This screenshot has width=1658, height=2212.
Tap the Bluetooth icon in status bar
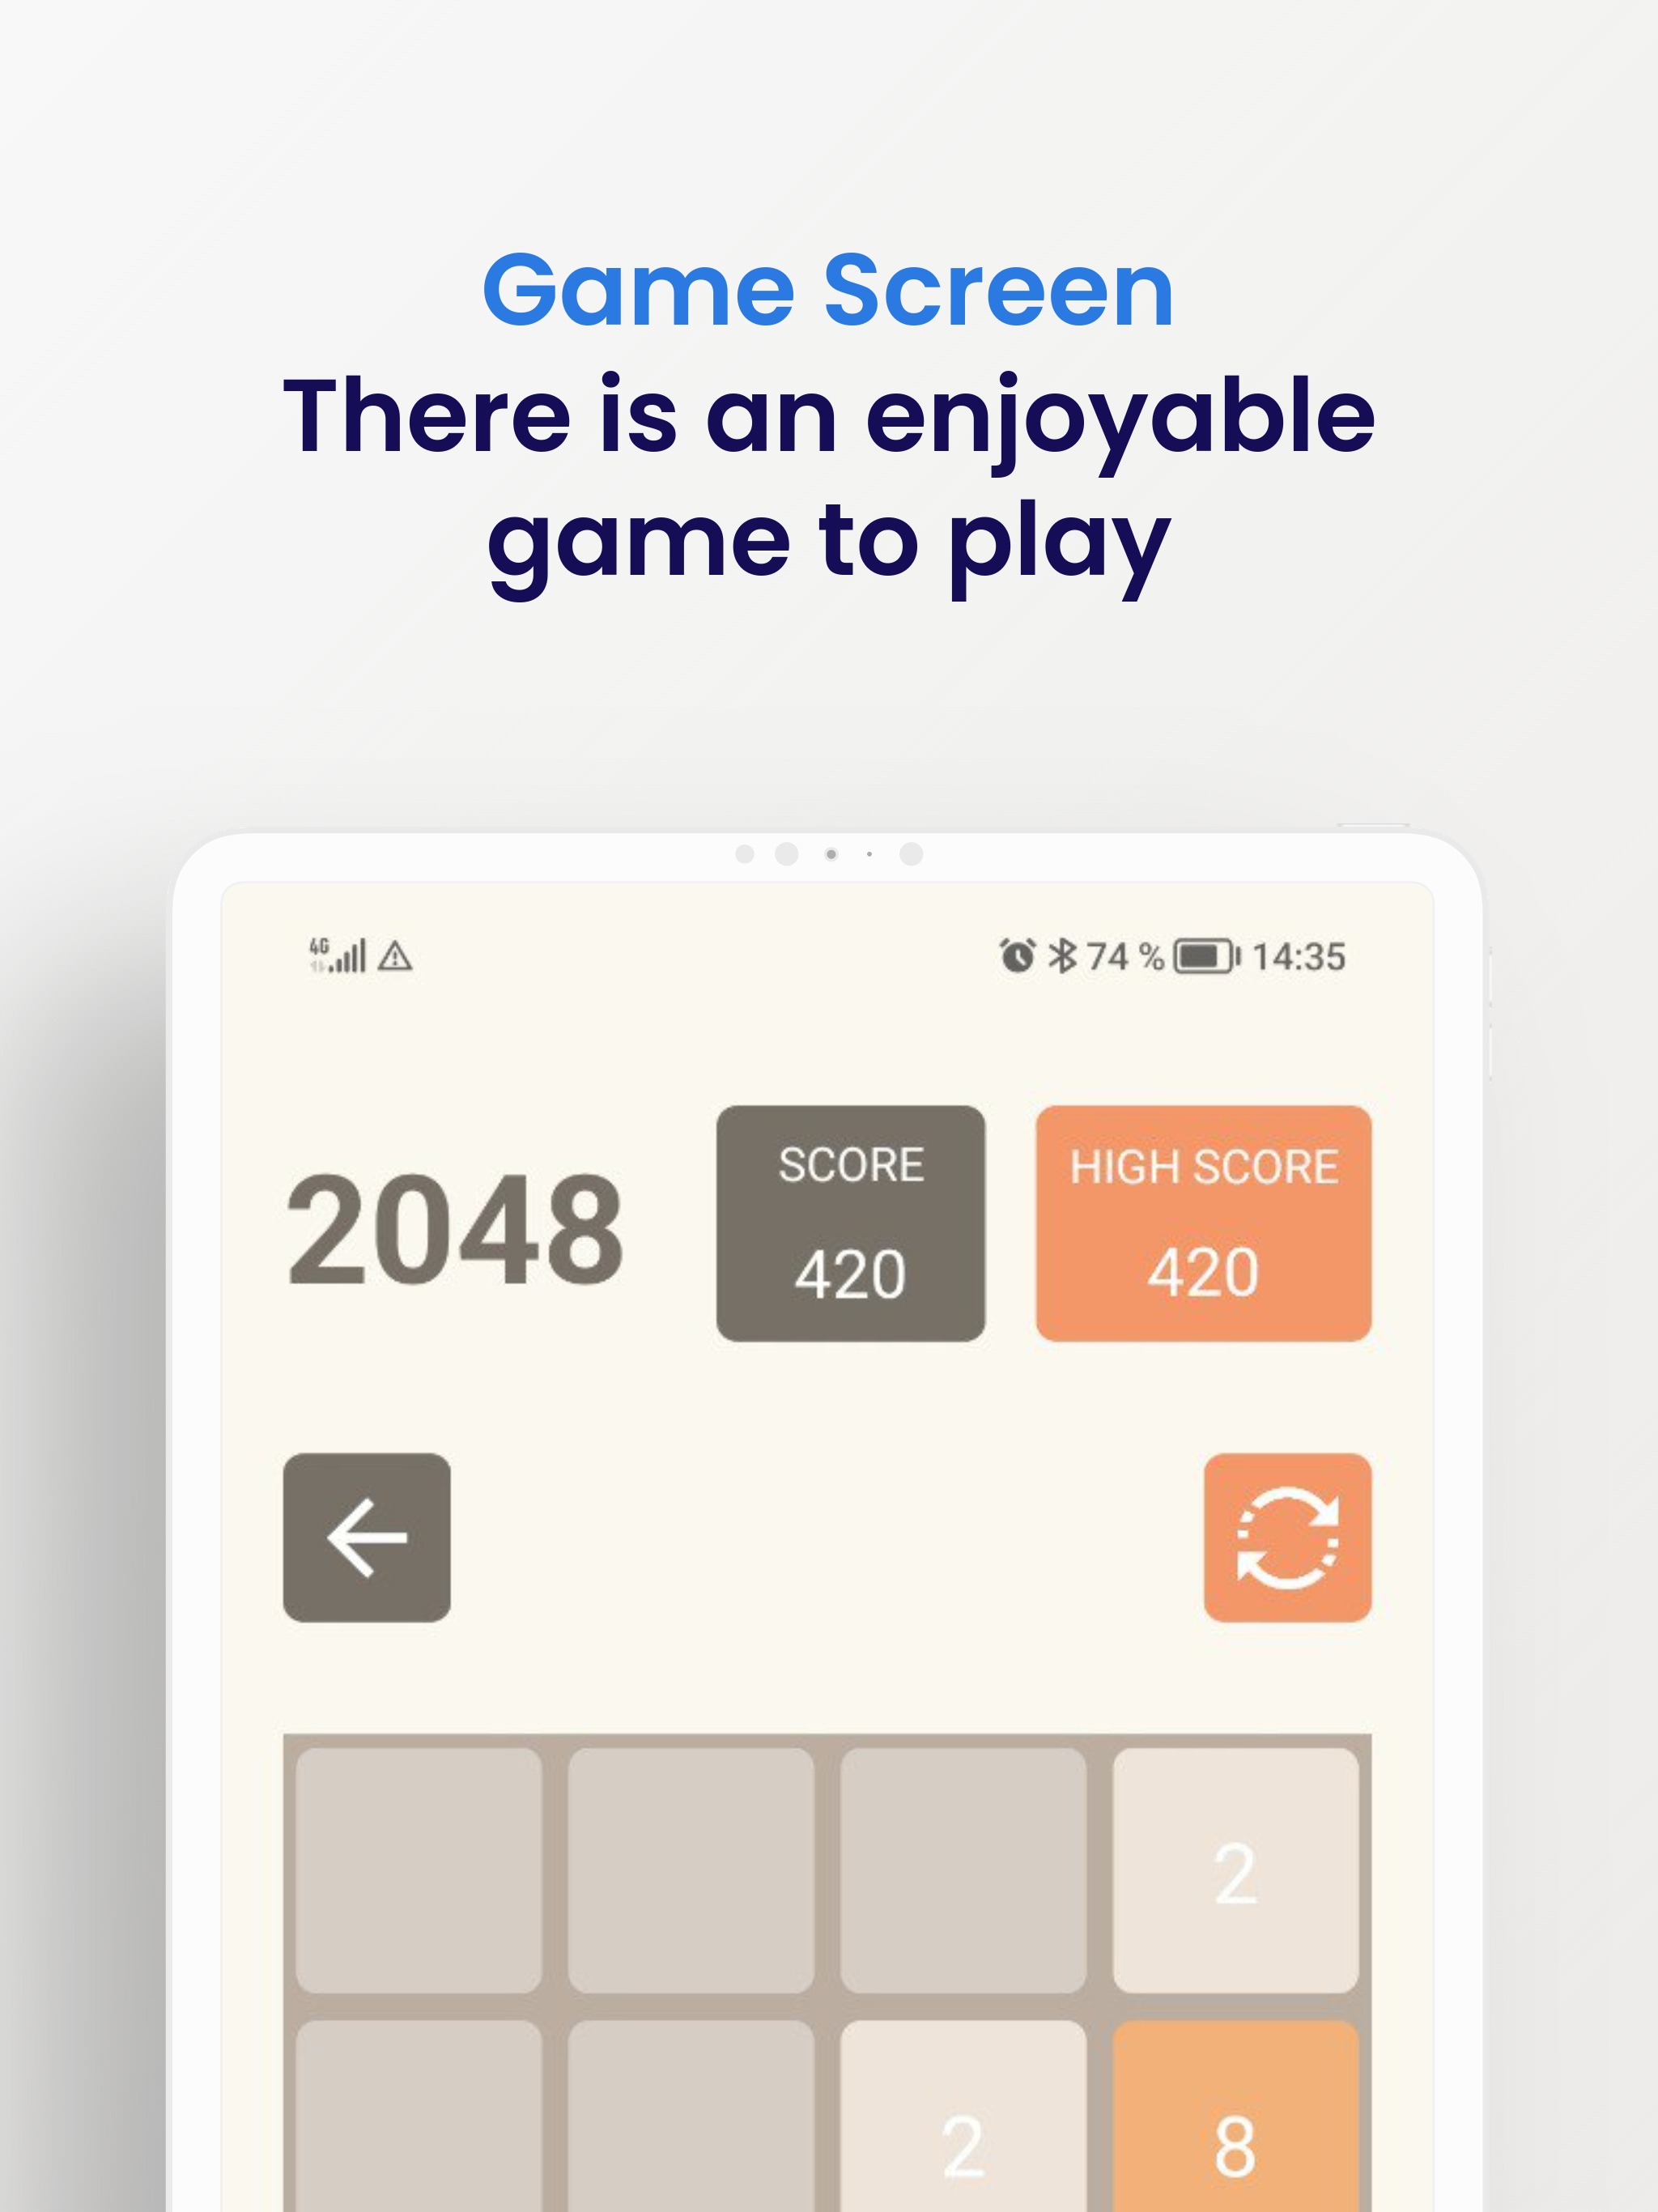pyautogui.click(x=1062, y=955)
